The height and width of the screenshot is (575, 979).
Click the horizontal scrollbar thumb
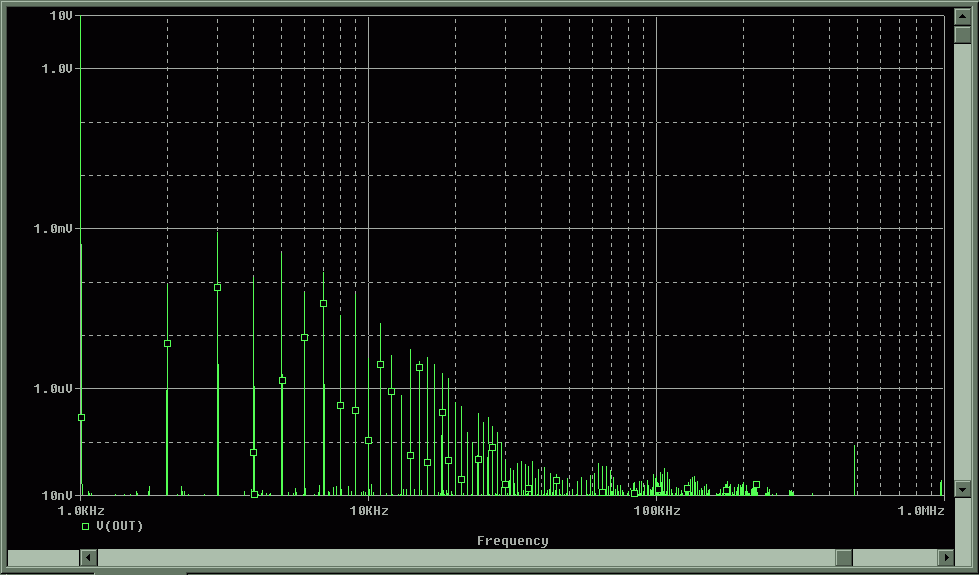click(844, 557)
